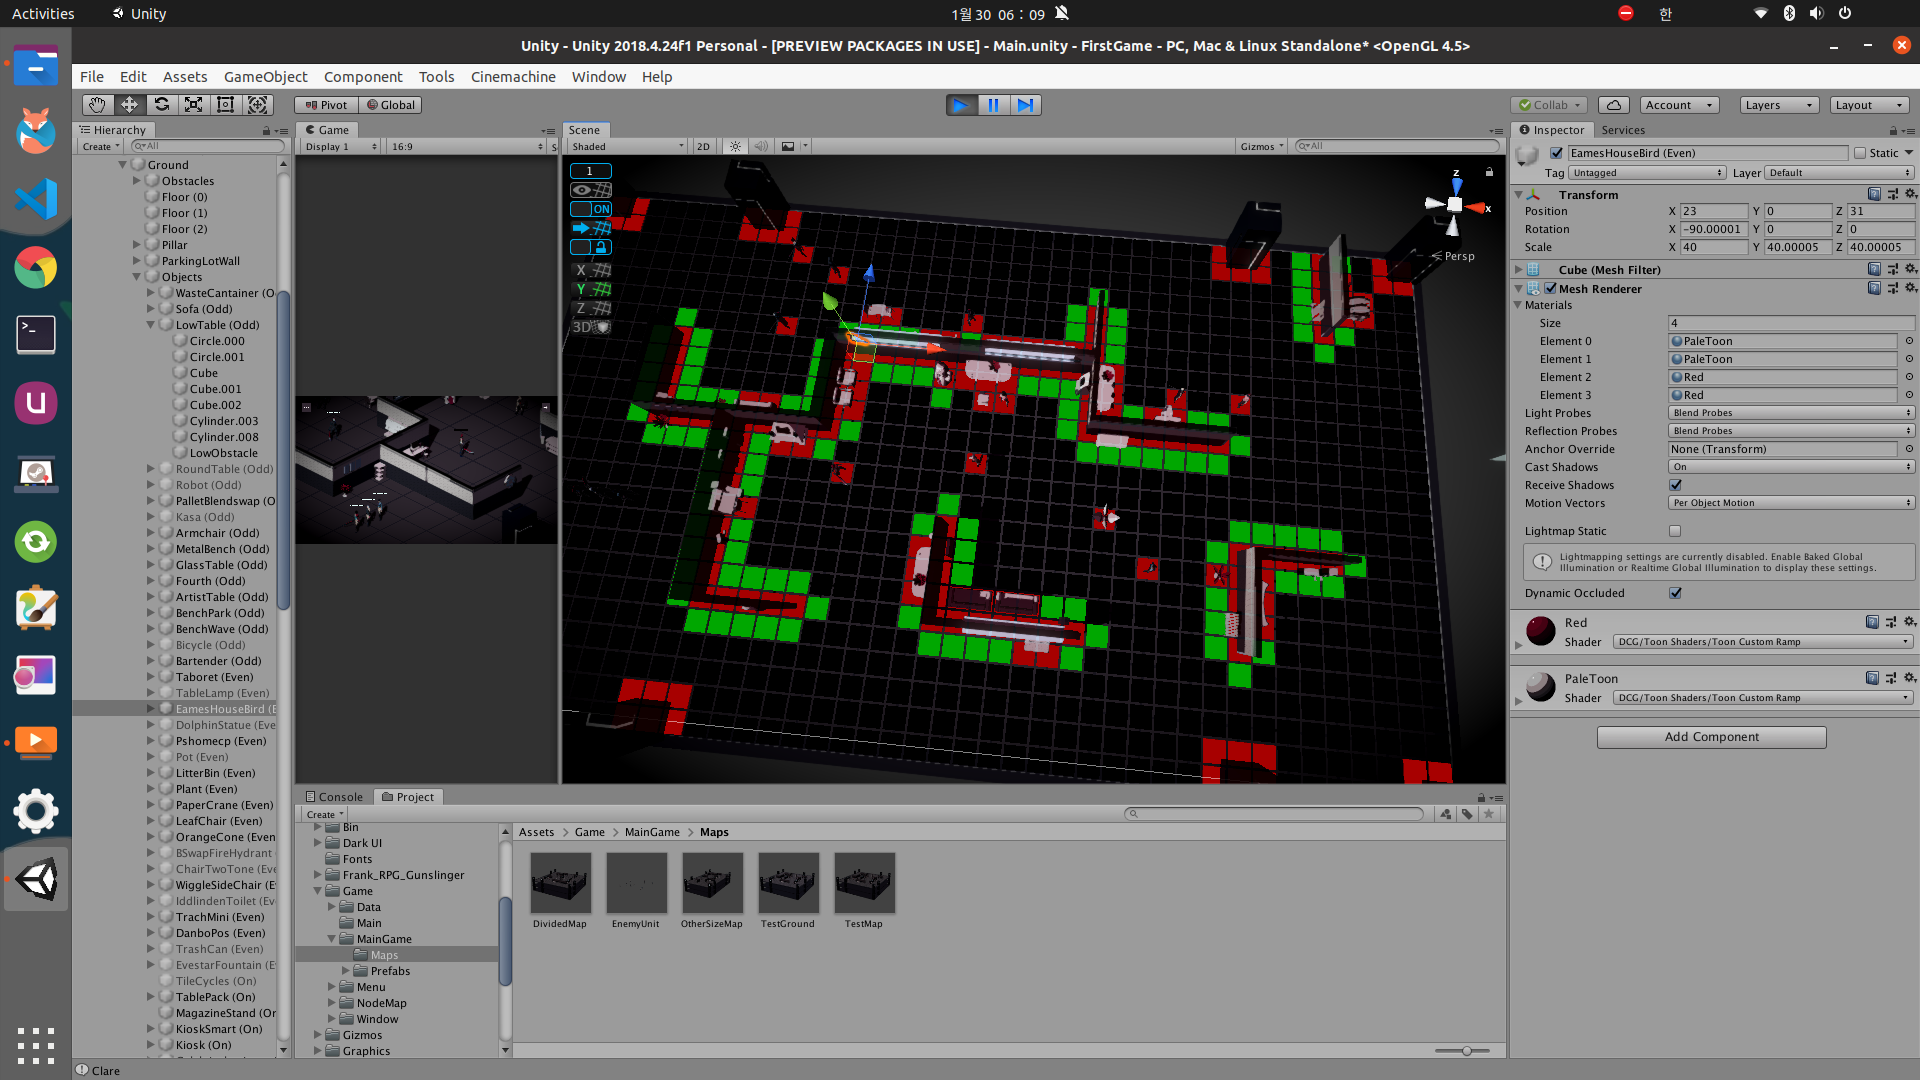Open the Layers dropdown
The height and width of the screenshot is (1080, 1920).
coord(1778,105)
